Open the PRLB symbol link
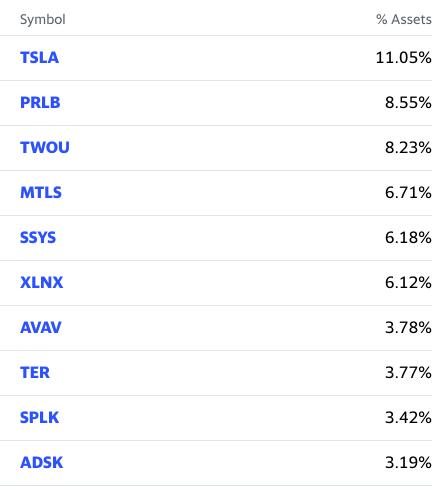This screenshot has height=486, width=447. pos(40,103)
